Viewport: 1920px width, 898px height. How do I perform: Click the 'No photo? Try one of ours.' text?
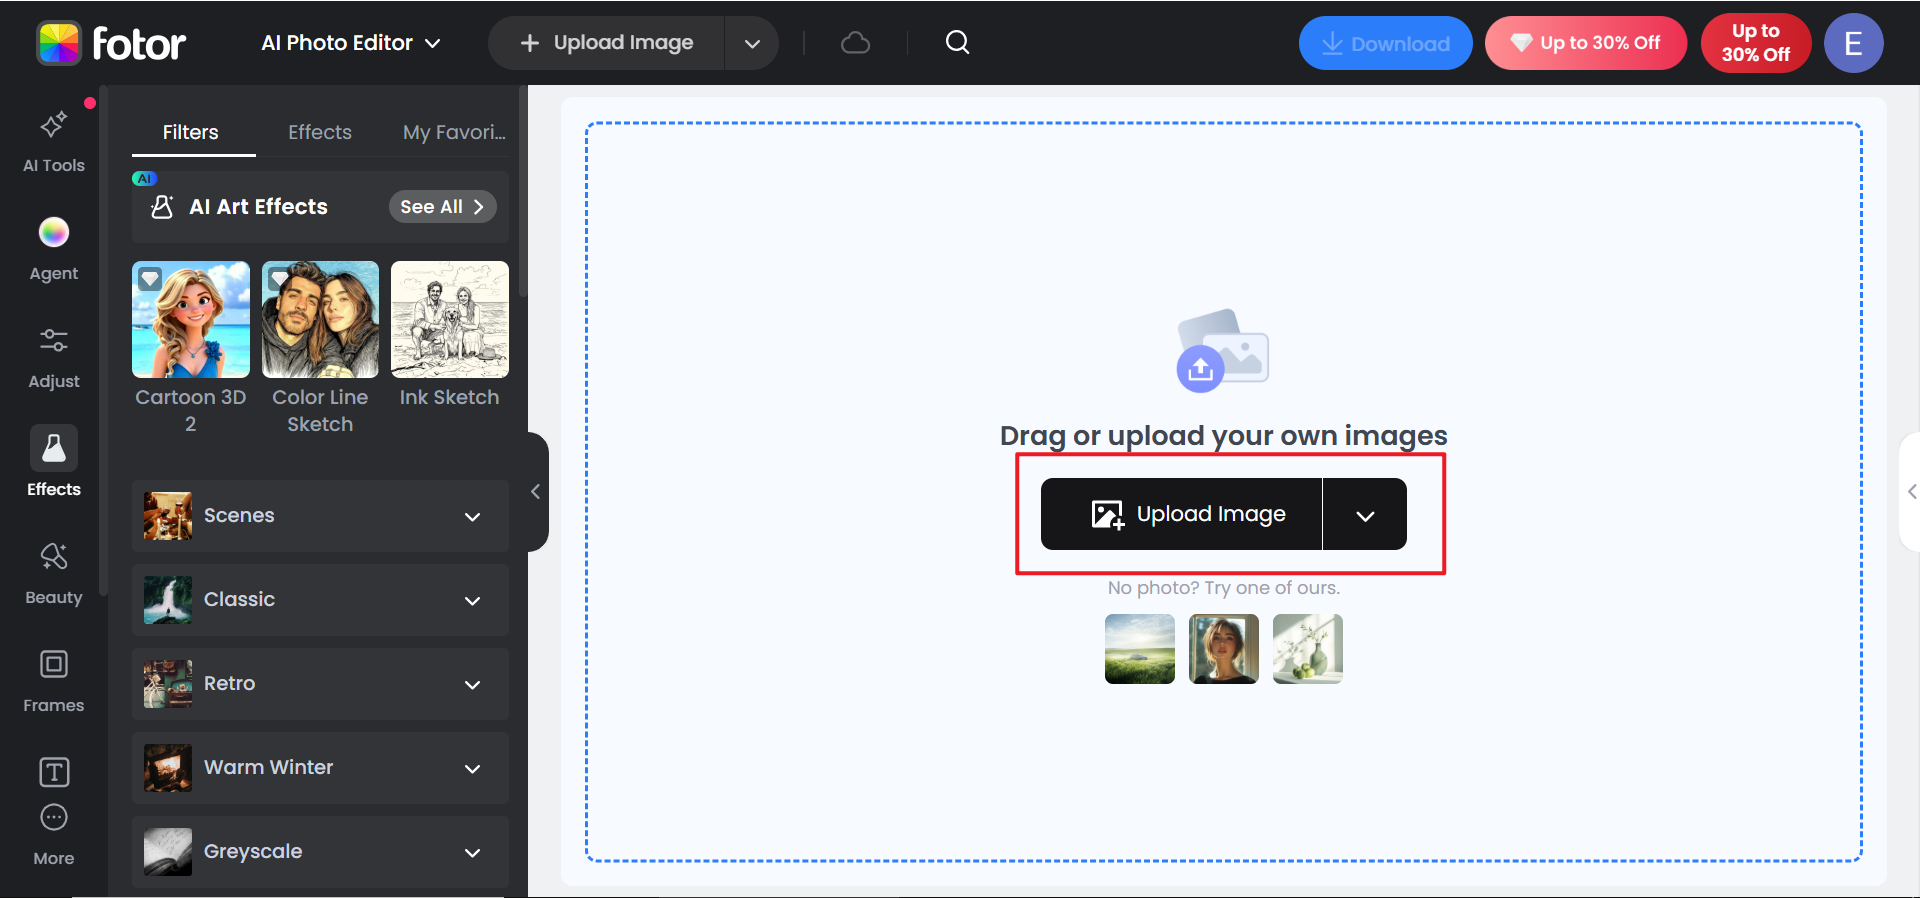1223,588
